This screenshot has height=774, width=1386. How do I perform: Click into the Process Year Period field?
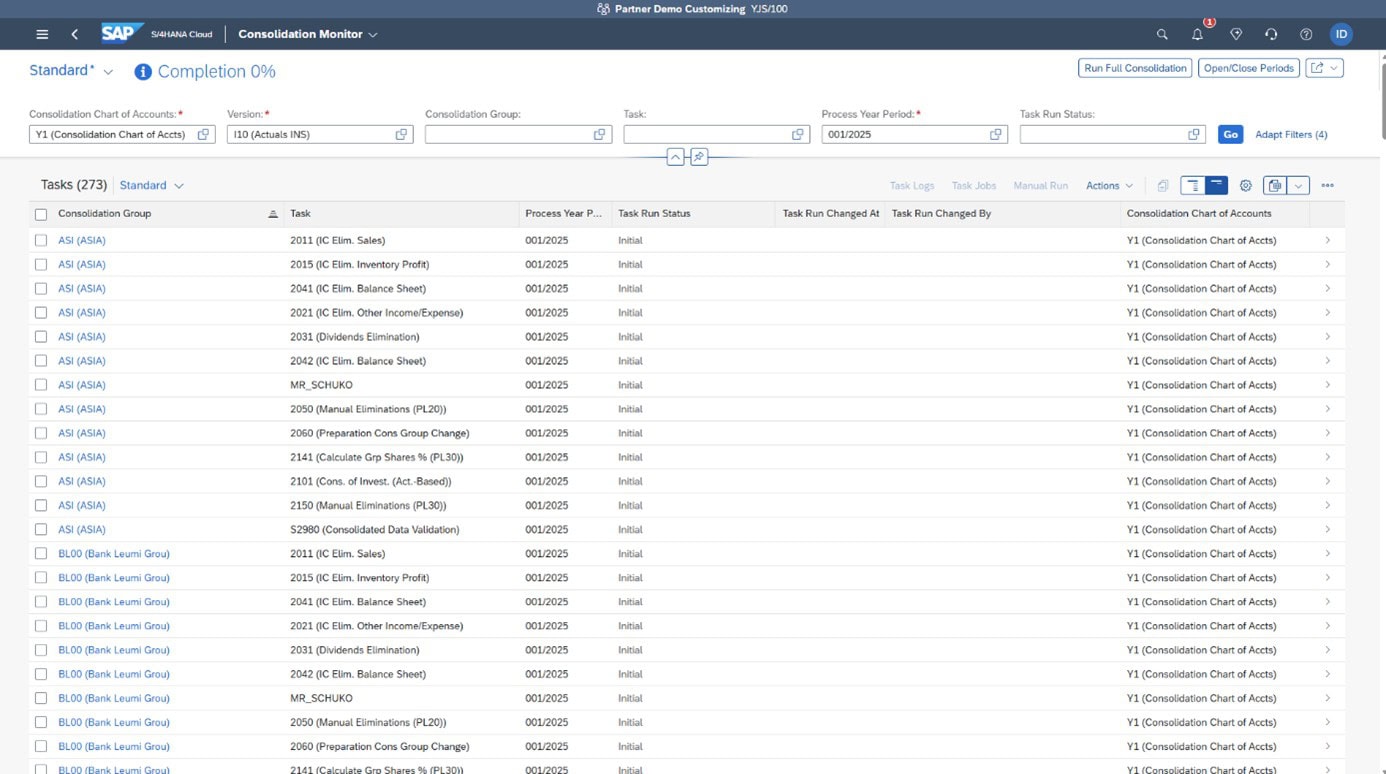905,134
